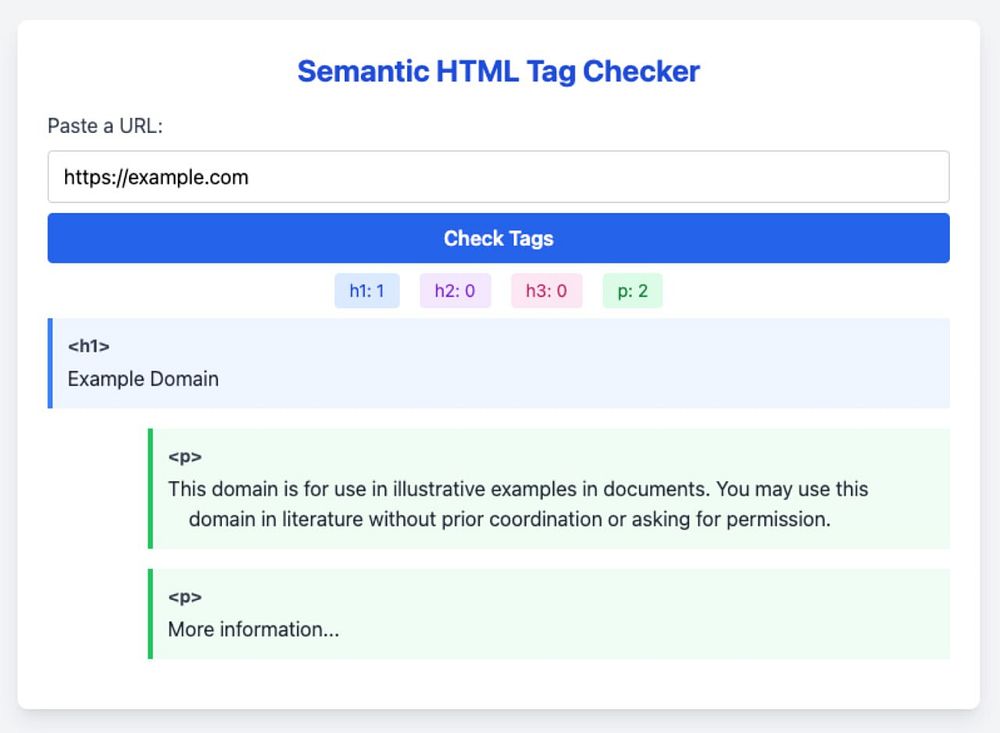The image size is (1000, 733).
Task: Click the blue left border of h1 result
Action: point(50,363)
